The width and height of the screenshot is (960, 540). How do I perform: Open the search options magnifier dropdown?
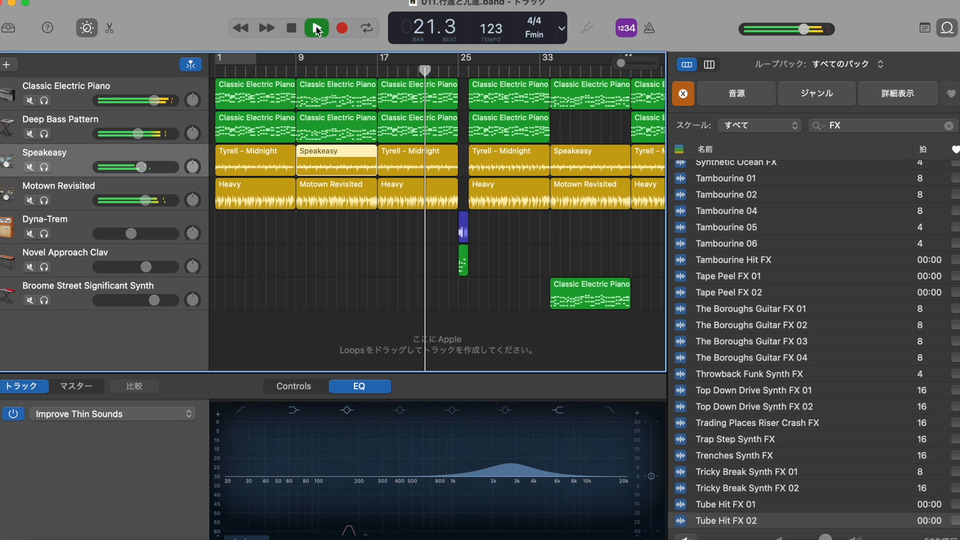817,126
